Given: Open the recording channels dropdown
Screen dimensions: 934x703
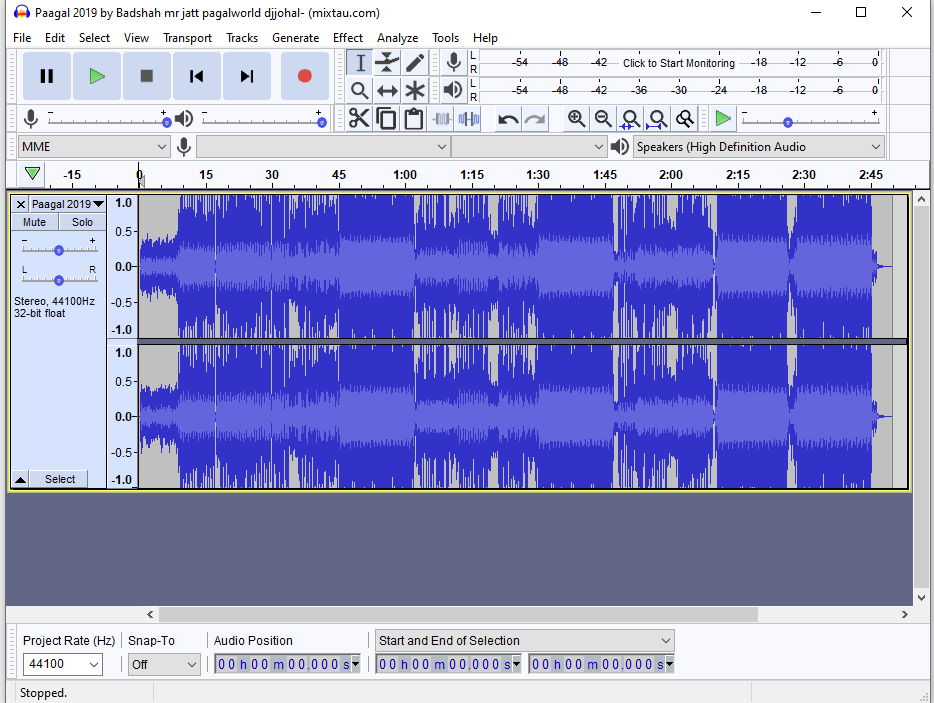Looking at the screenshot, I should coord(529,147).
